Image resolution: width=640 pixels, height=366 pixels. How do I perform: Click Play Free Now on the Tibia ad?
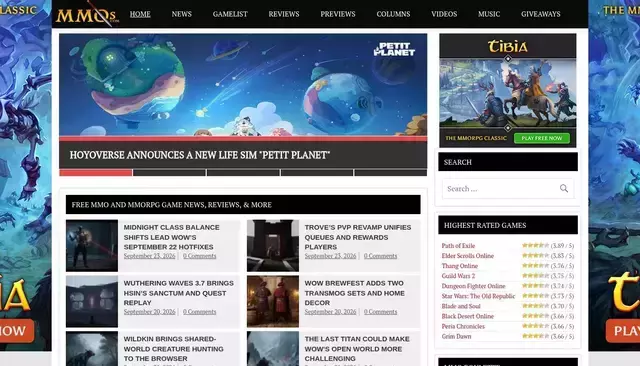point(542,138)
